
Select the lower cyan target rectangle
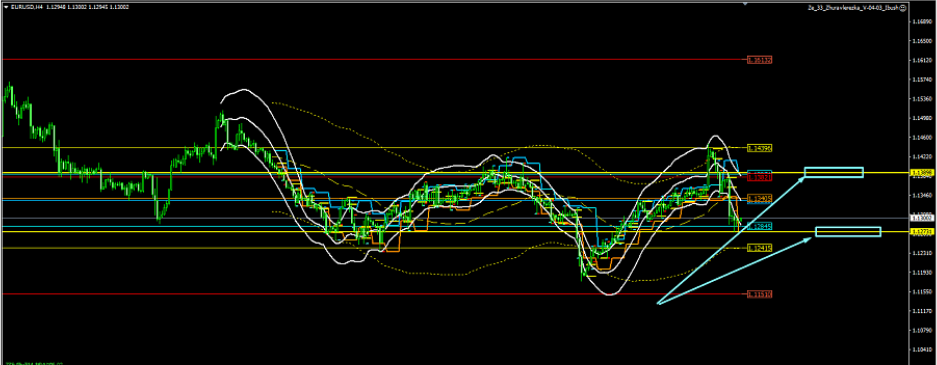848,232
